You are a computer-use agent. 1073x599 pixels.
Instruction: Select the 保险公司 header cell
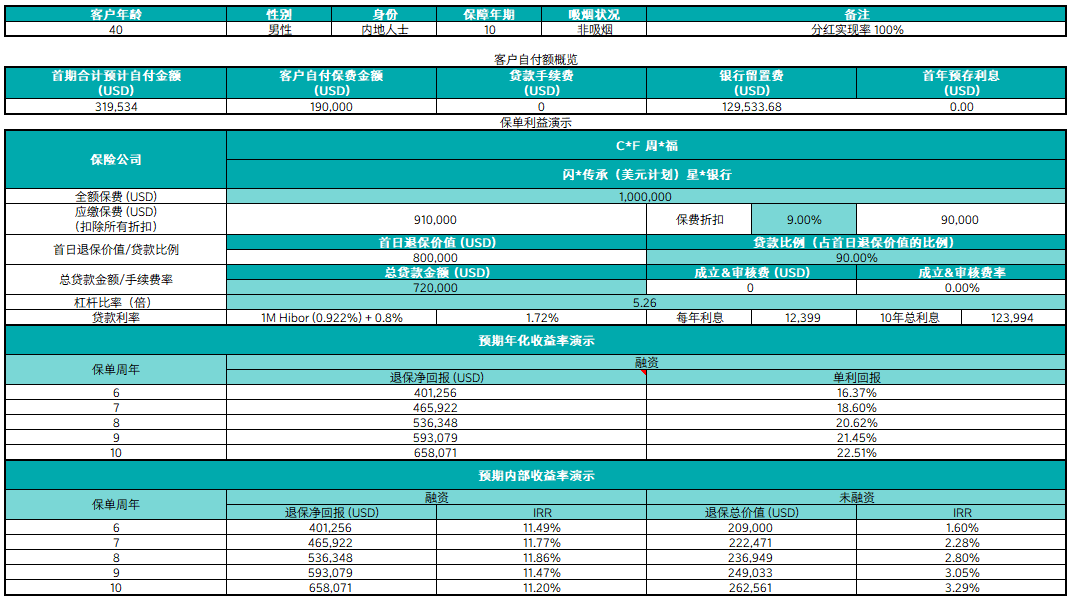pos(115,160)
